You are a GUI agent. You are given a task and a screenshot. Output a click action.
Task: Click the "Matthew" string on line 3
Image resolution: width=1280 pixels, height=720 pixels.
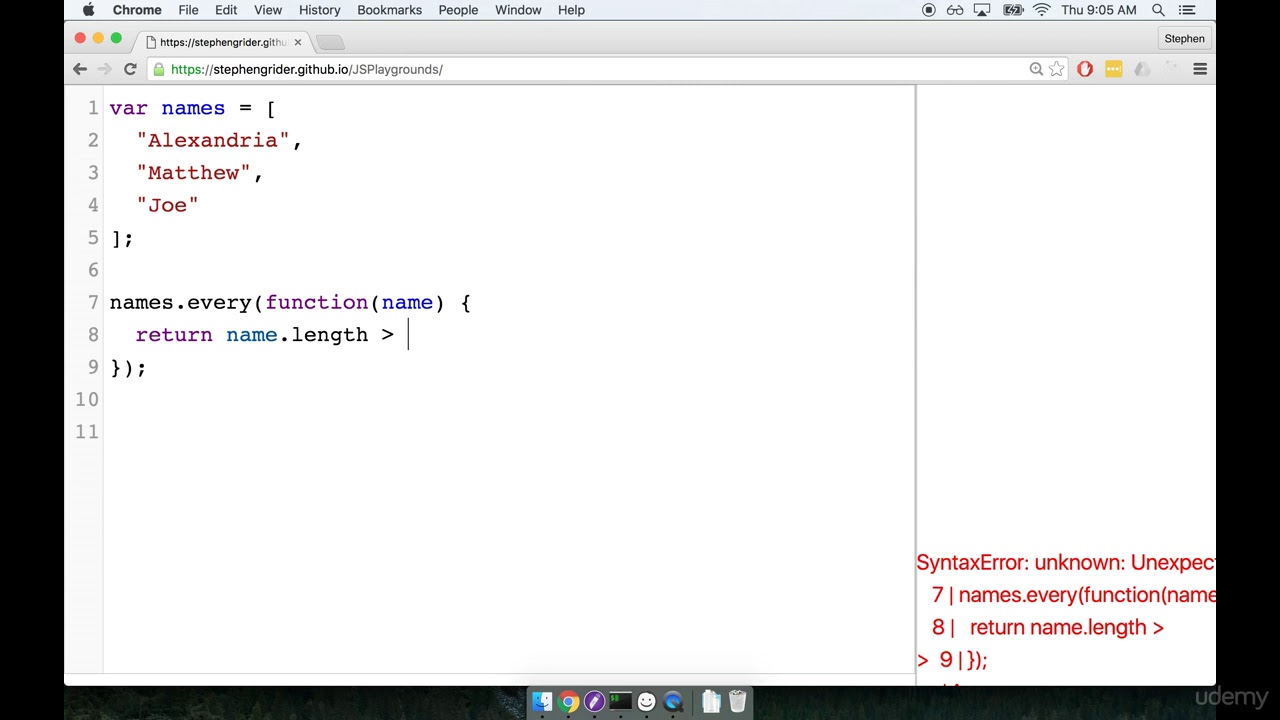(194, 173)
